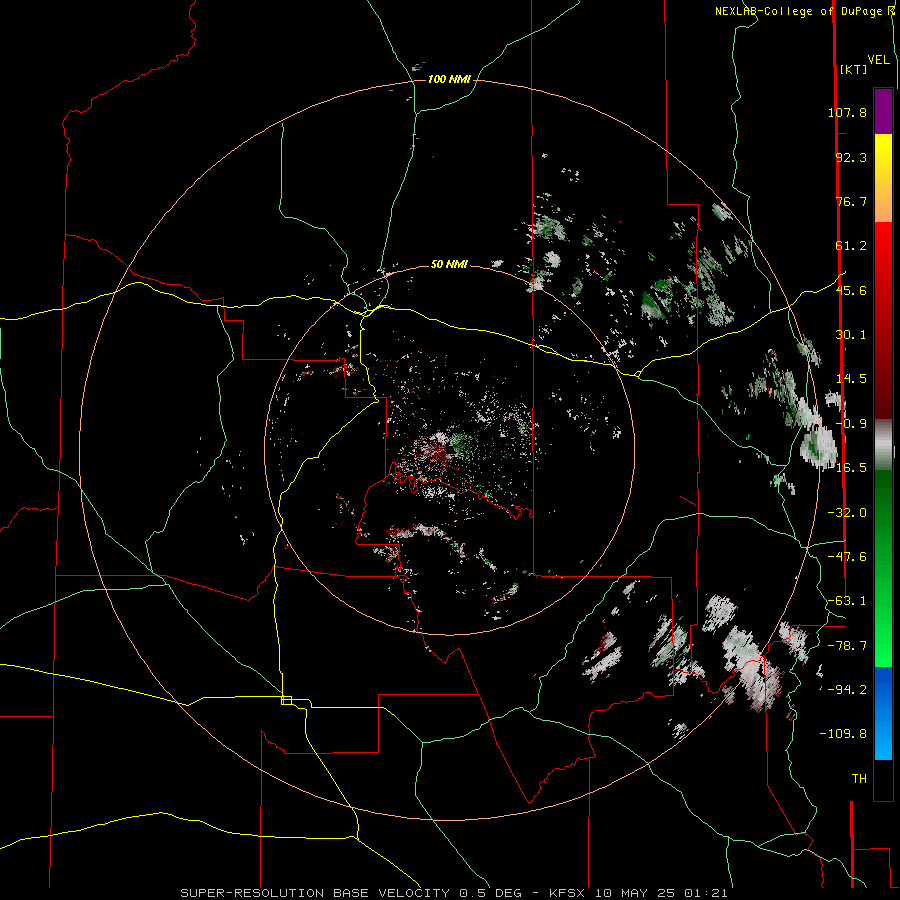Select the -63.1 velocity scale value

847,601
